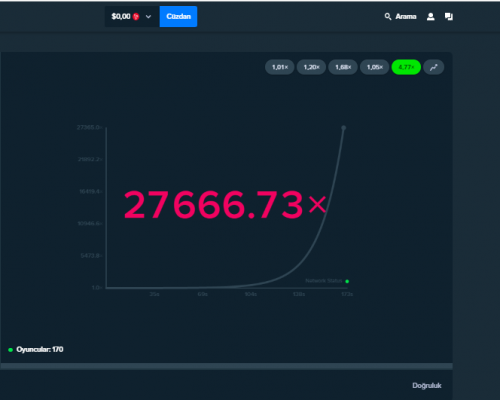Open the trend chart history icon
This screenshot has width=500, height=400.
434,67
